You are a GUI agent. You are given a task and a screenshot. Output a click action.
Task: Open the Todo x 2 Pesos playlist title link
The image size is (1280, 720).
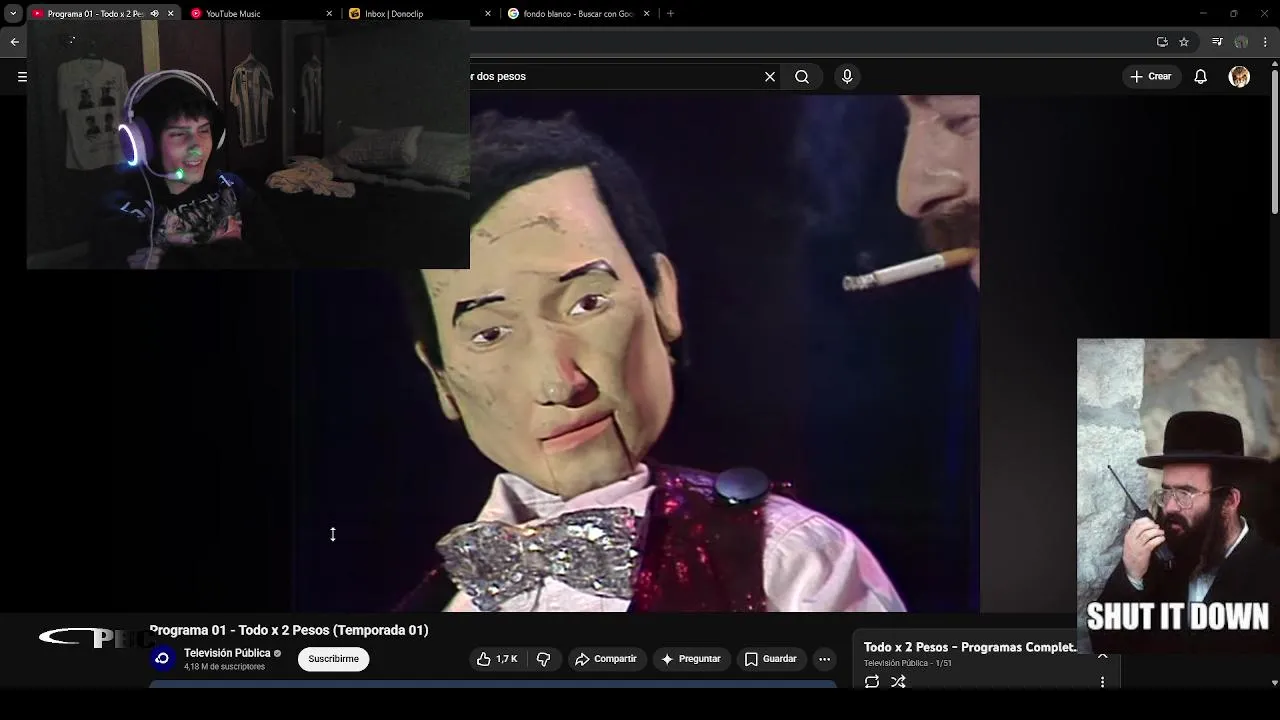point(970,647)
